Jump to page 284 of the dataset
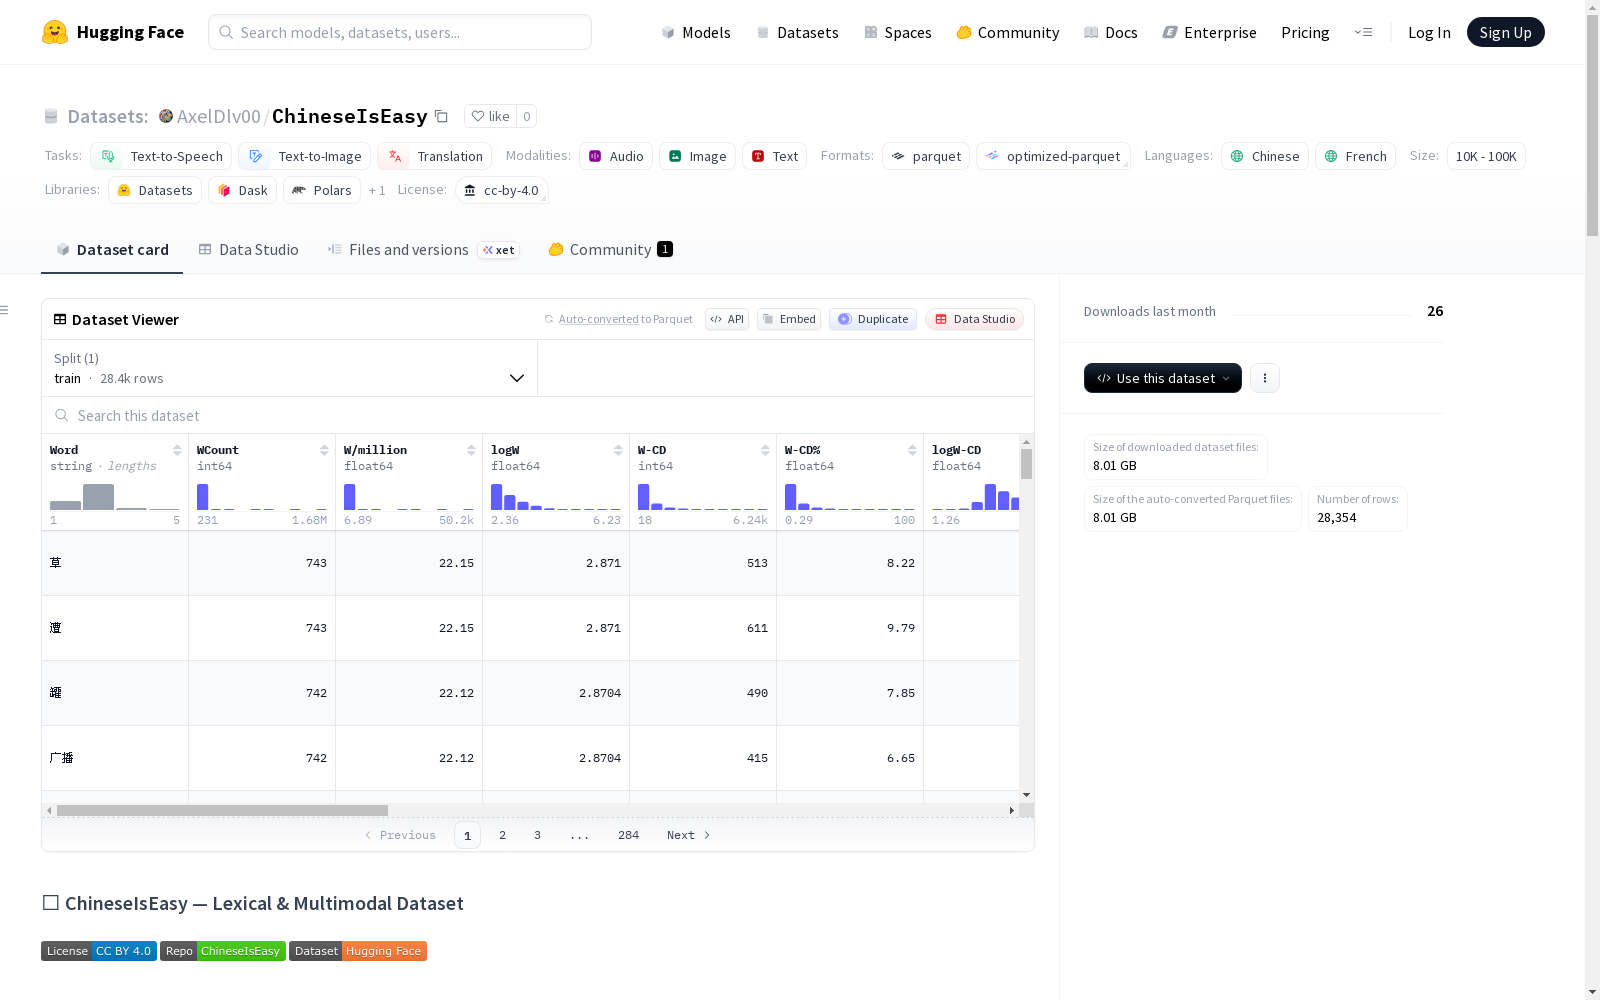 point(628,835)
